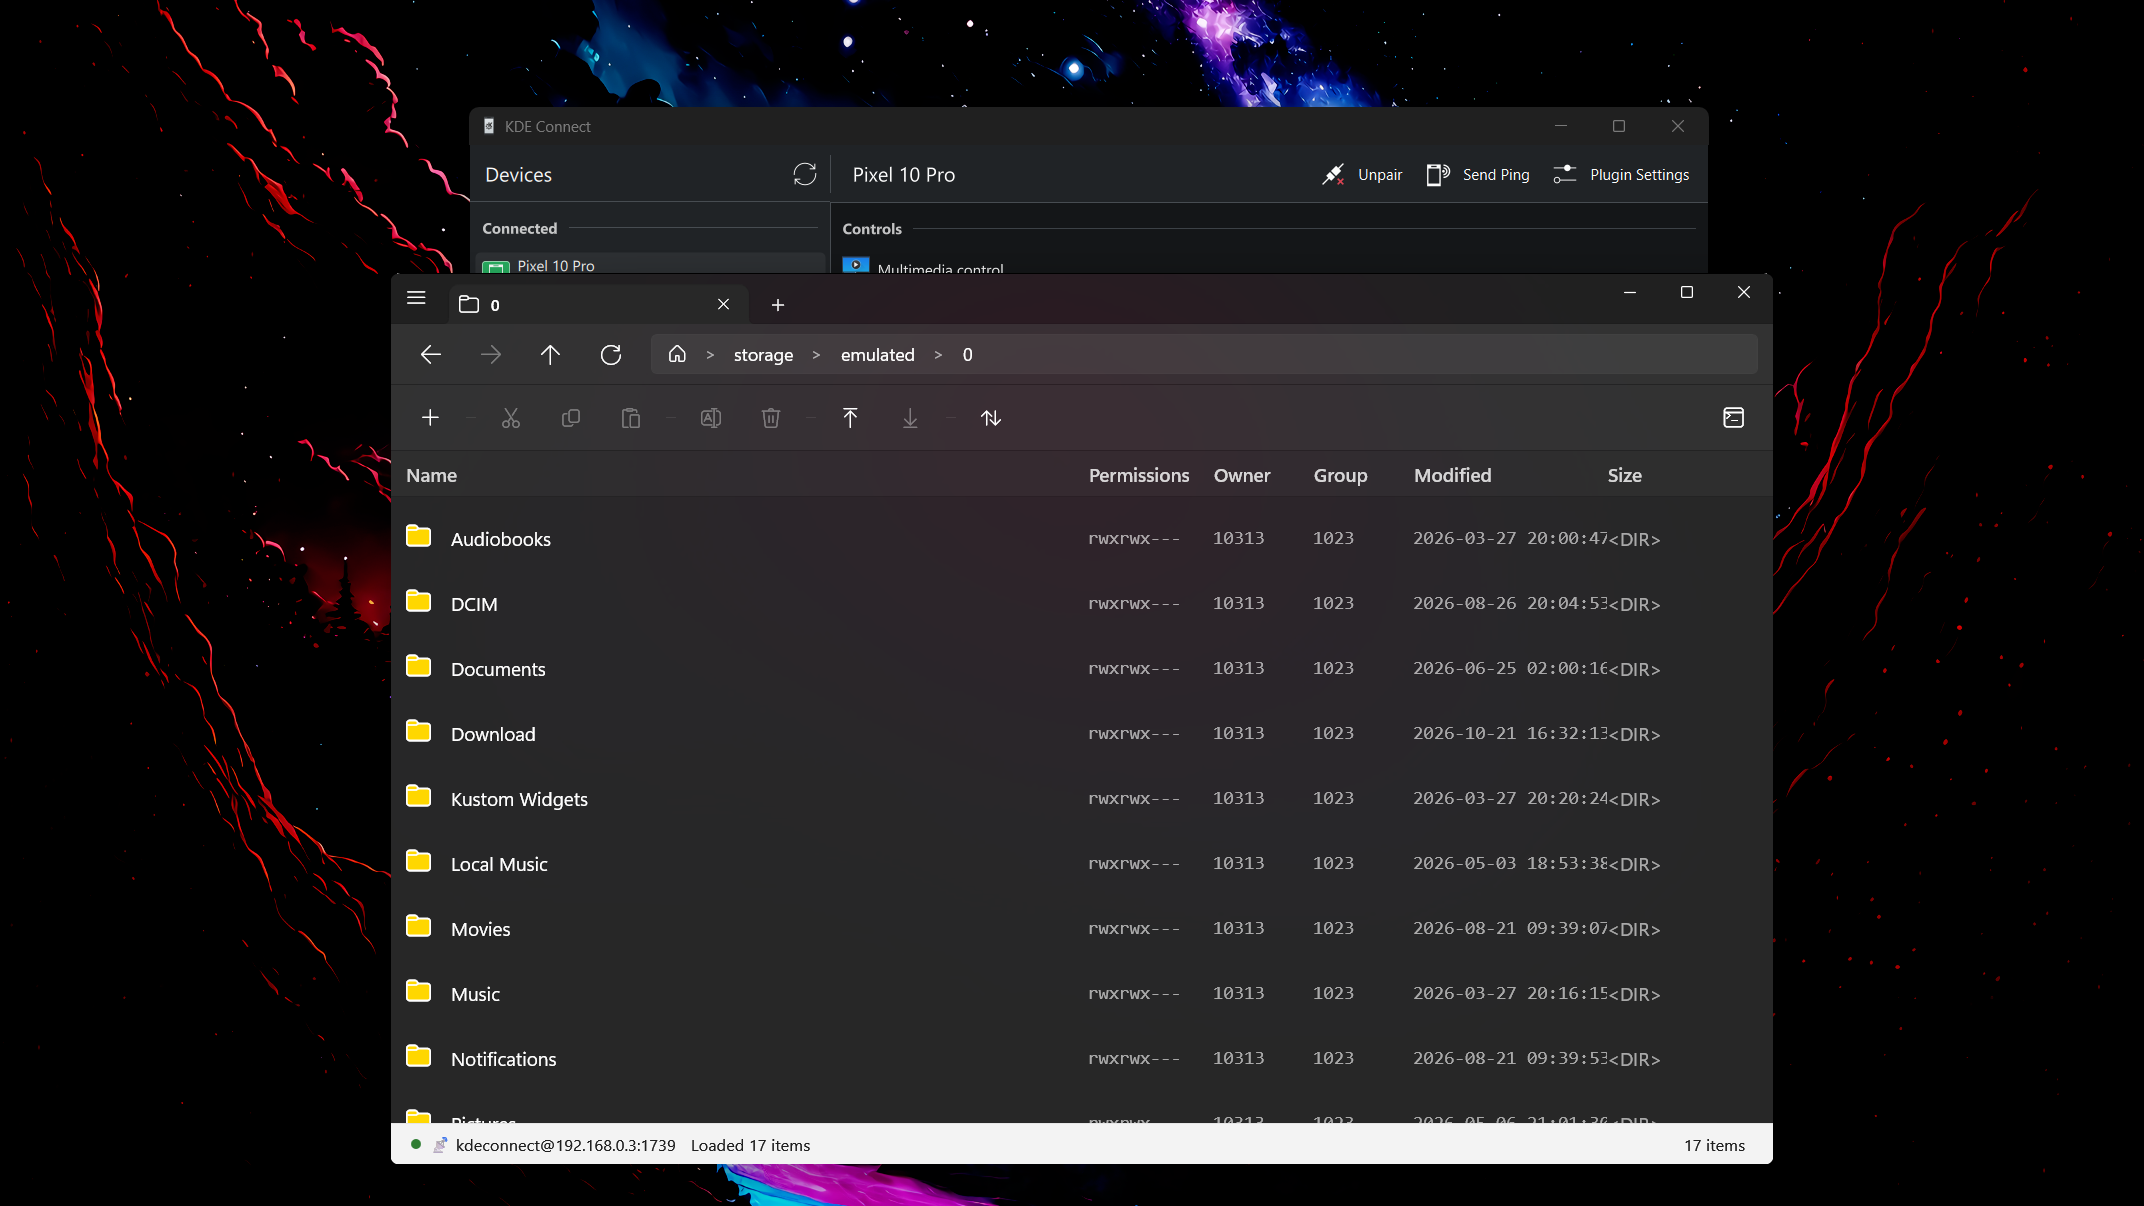2144x1206 pixels.
Task: Click Documents permissions rwxrwx---
Action: click(1134, 669)
